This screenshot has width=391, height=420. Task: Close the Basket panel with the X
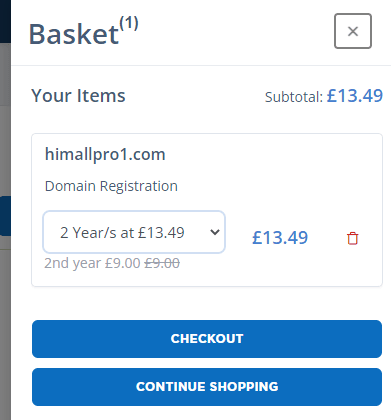pyautogui.click(x=353, y=31)
